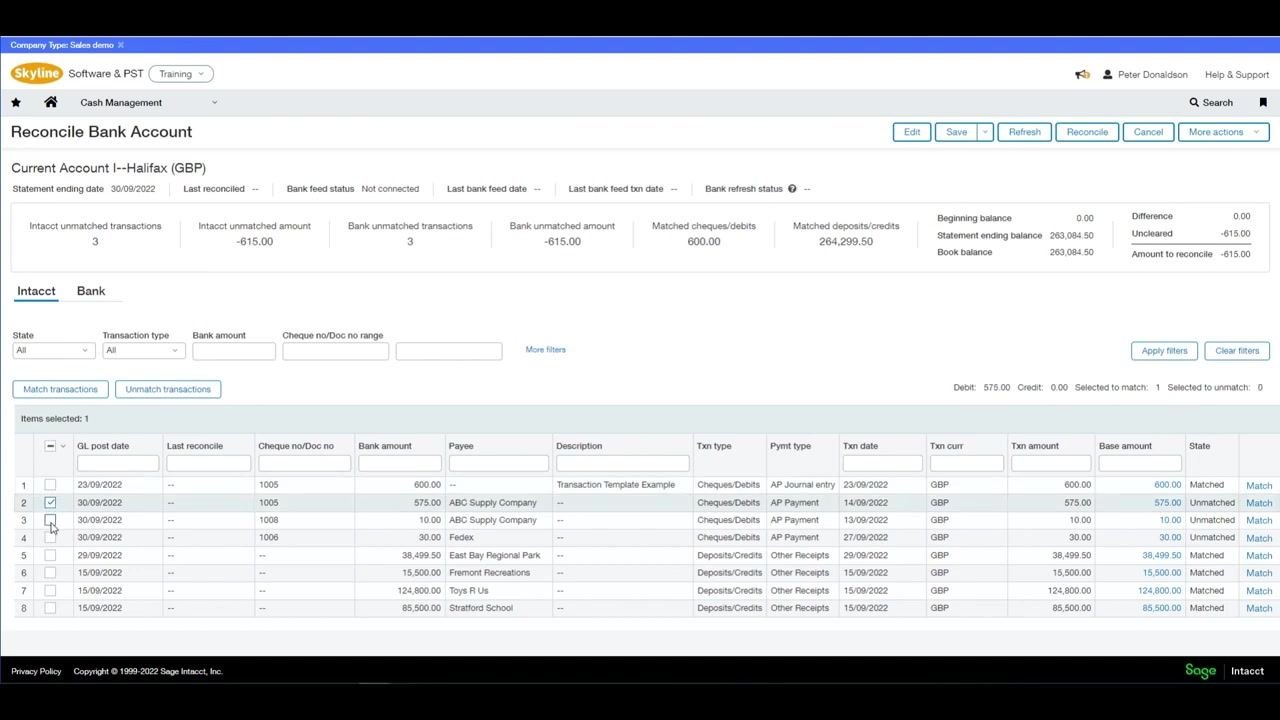The width and height of the screenshot is (1280, 720).
Task: Open announcements megaphone icon
Action: pos(1082,74)
